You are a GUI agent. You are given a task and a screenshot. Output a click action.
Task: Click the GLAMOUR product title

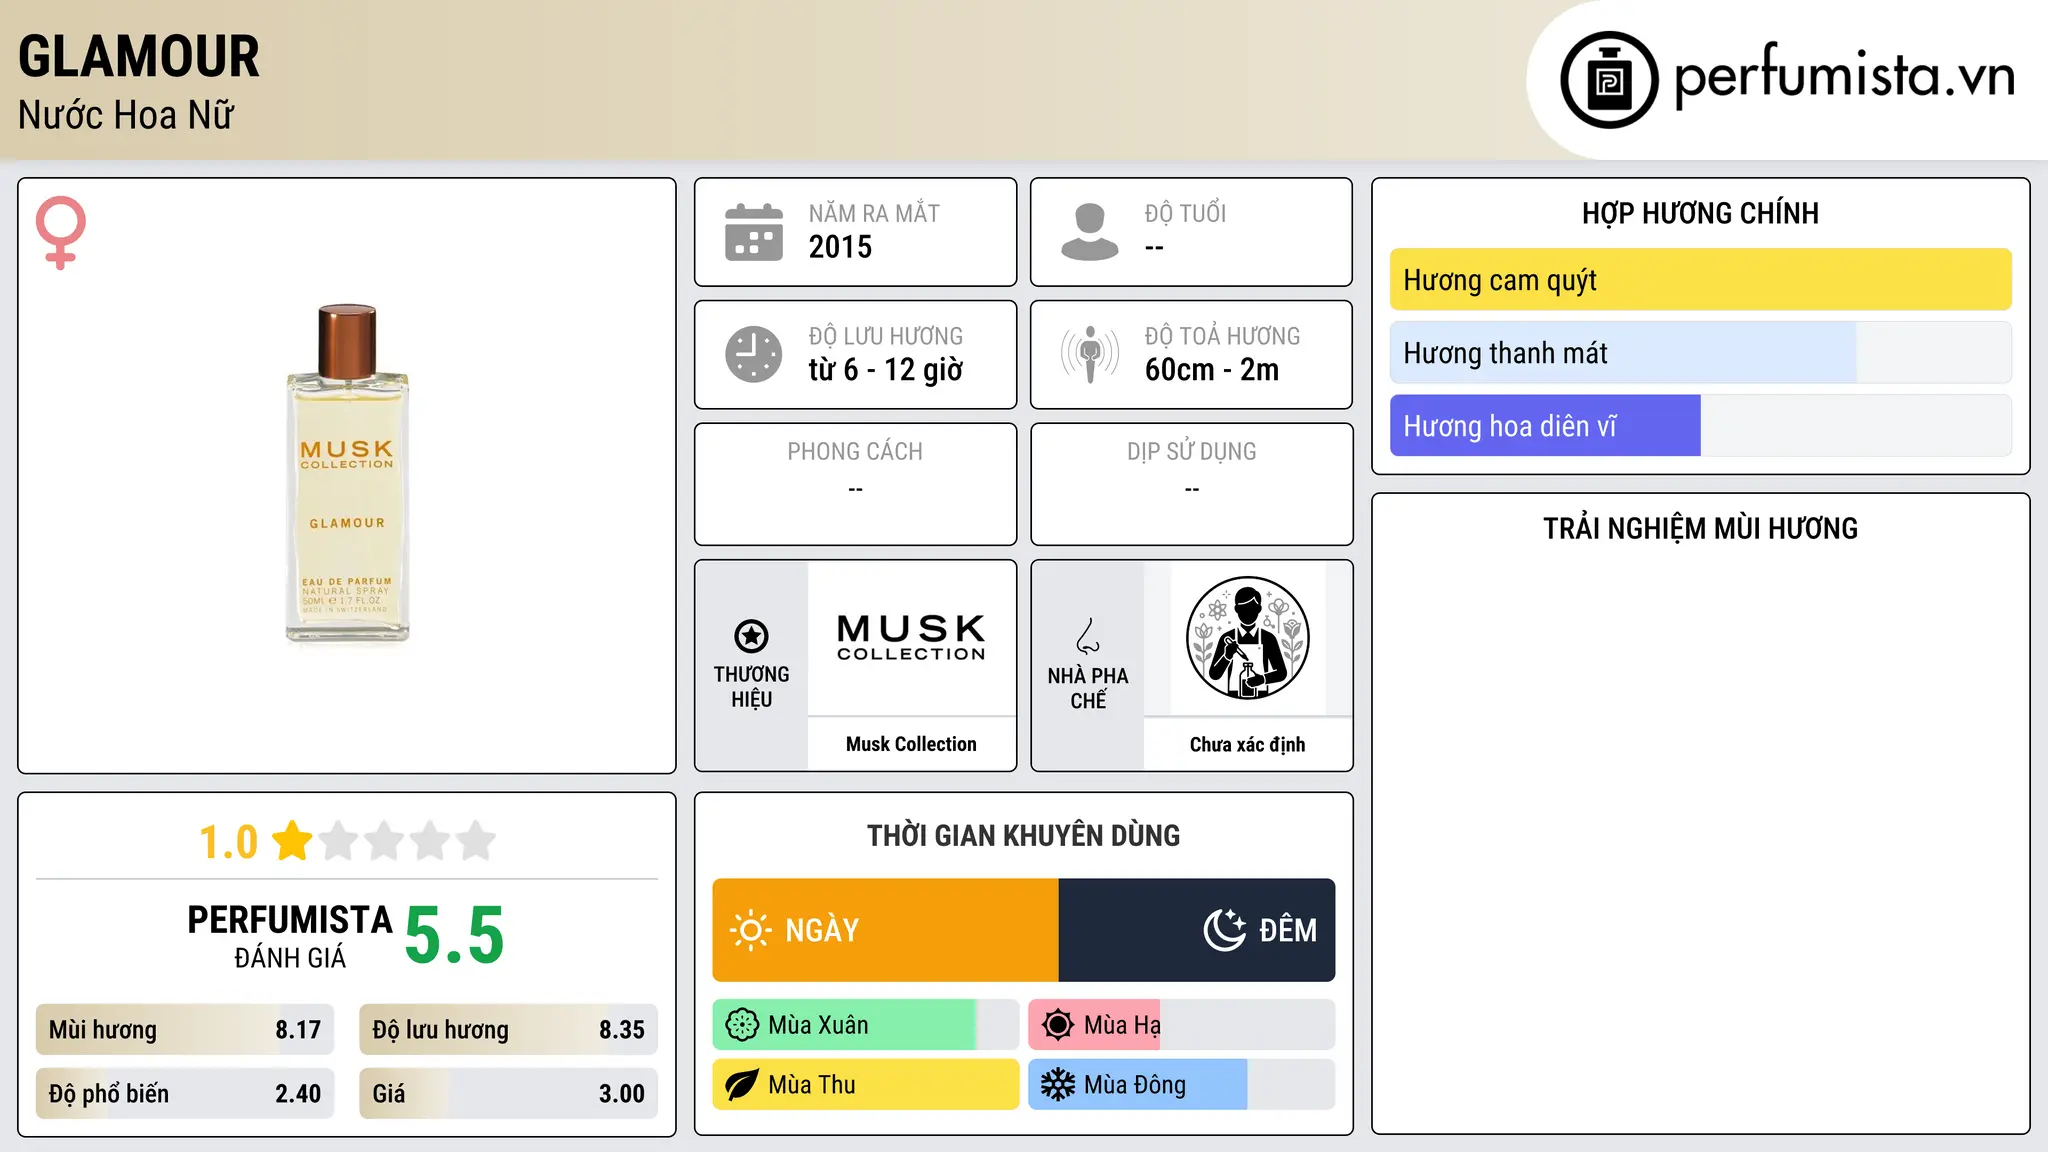[x=139, y=56]
